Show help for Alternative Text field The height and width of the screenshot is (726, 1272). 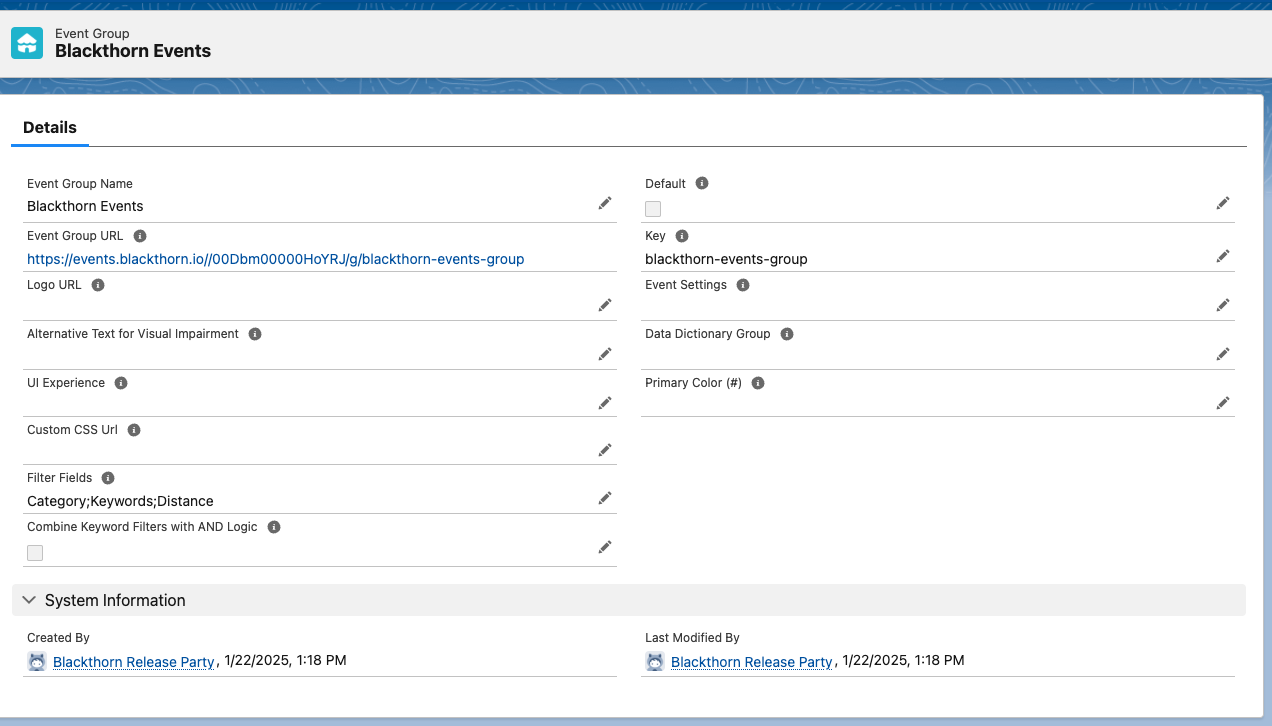point(255,334)
